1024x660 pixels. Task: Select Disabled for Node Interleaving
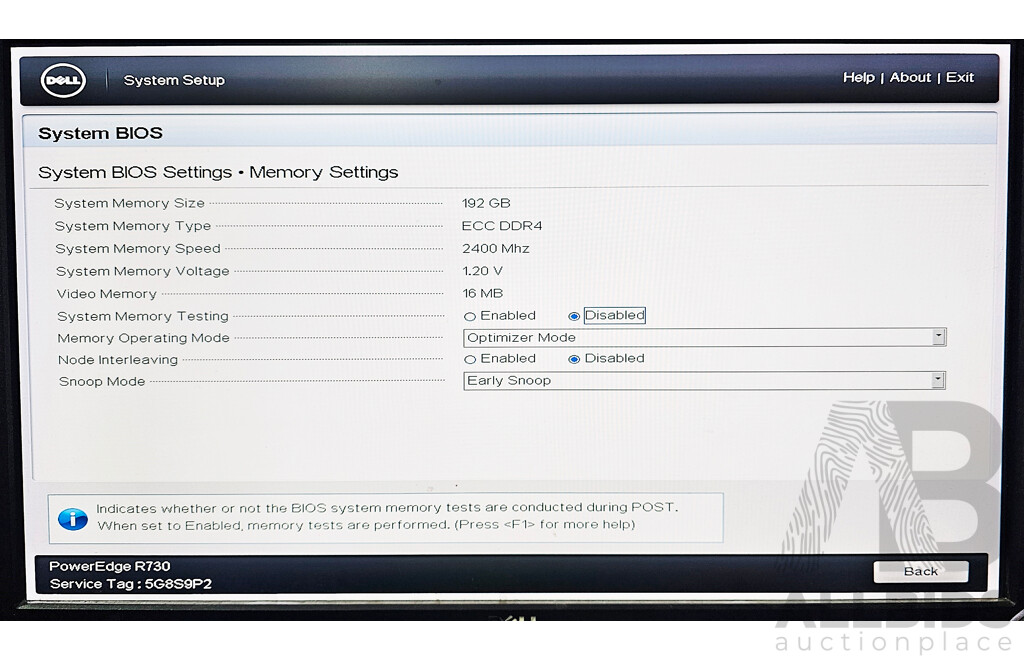(x=574, y=360)
